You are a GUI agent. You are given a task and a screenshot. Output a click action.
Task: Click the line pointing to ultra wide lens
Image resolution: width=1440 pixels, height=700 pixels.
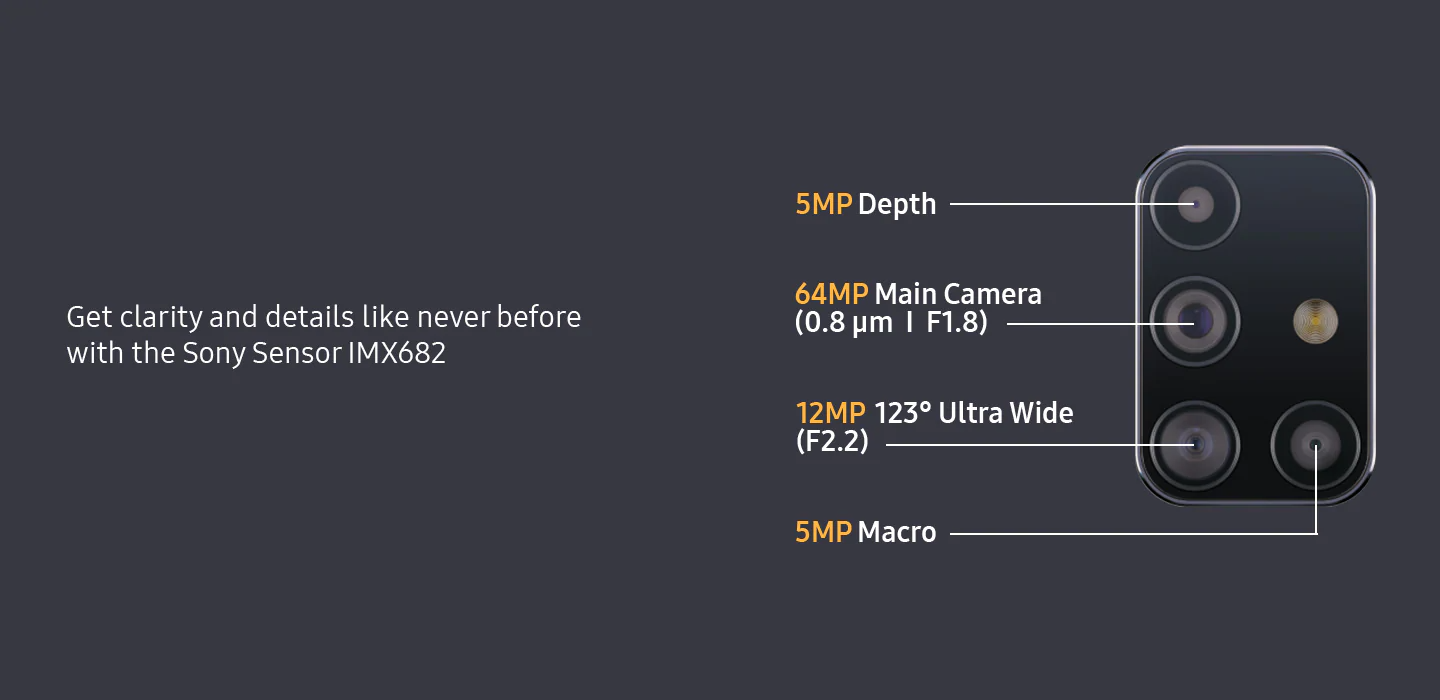click(1040, 443)
